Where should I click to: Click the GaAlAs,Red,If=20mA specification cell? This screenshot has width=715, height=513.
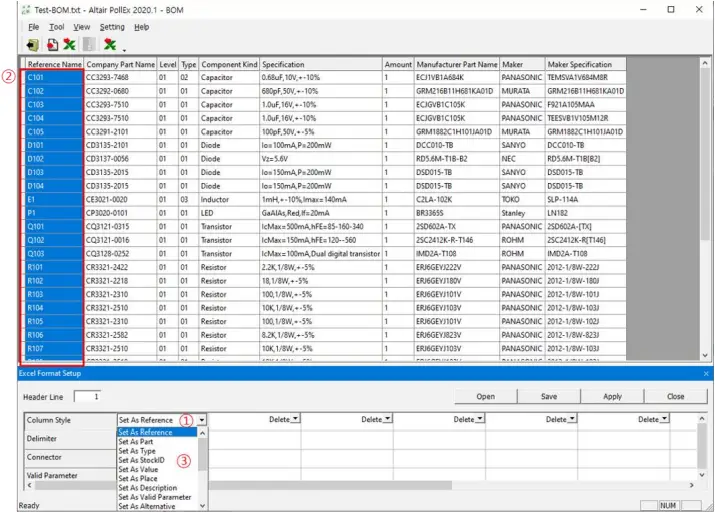(321, 213)
